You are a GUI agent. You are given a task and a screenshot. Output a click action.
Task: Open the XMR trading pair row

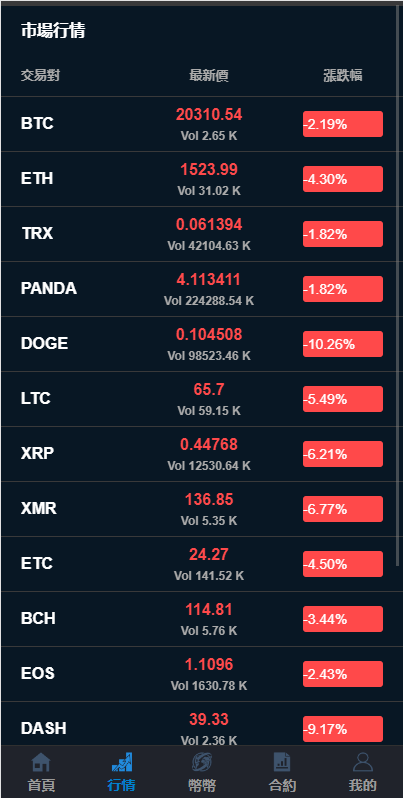(199, 509)
